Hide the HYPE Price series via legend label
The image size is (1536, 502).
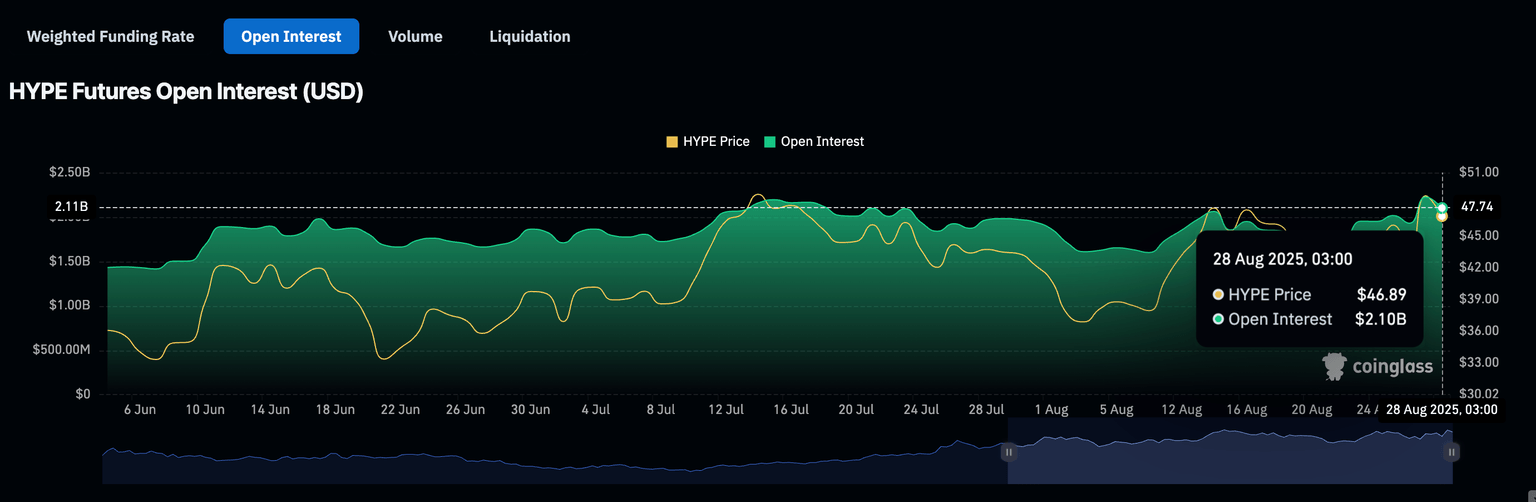point(716,142)
